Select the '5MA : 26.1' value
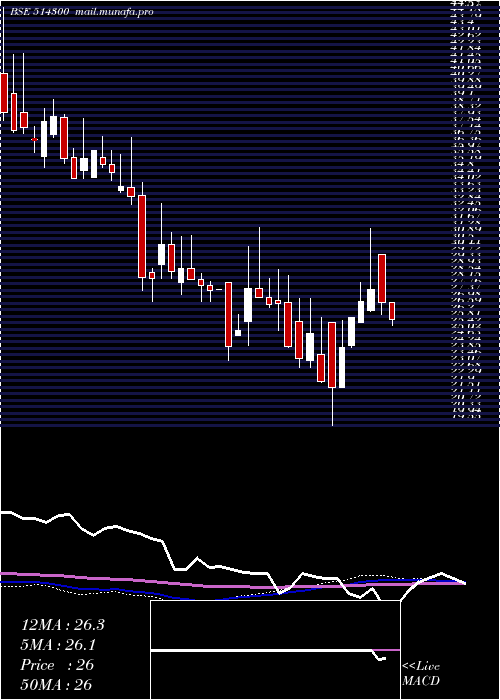The image size is (500, 700). pyautogui.click(x=59, y=645)
